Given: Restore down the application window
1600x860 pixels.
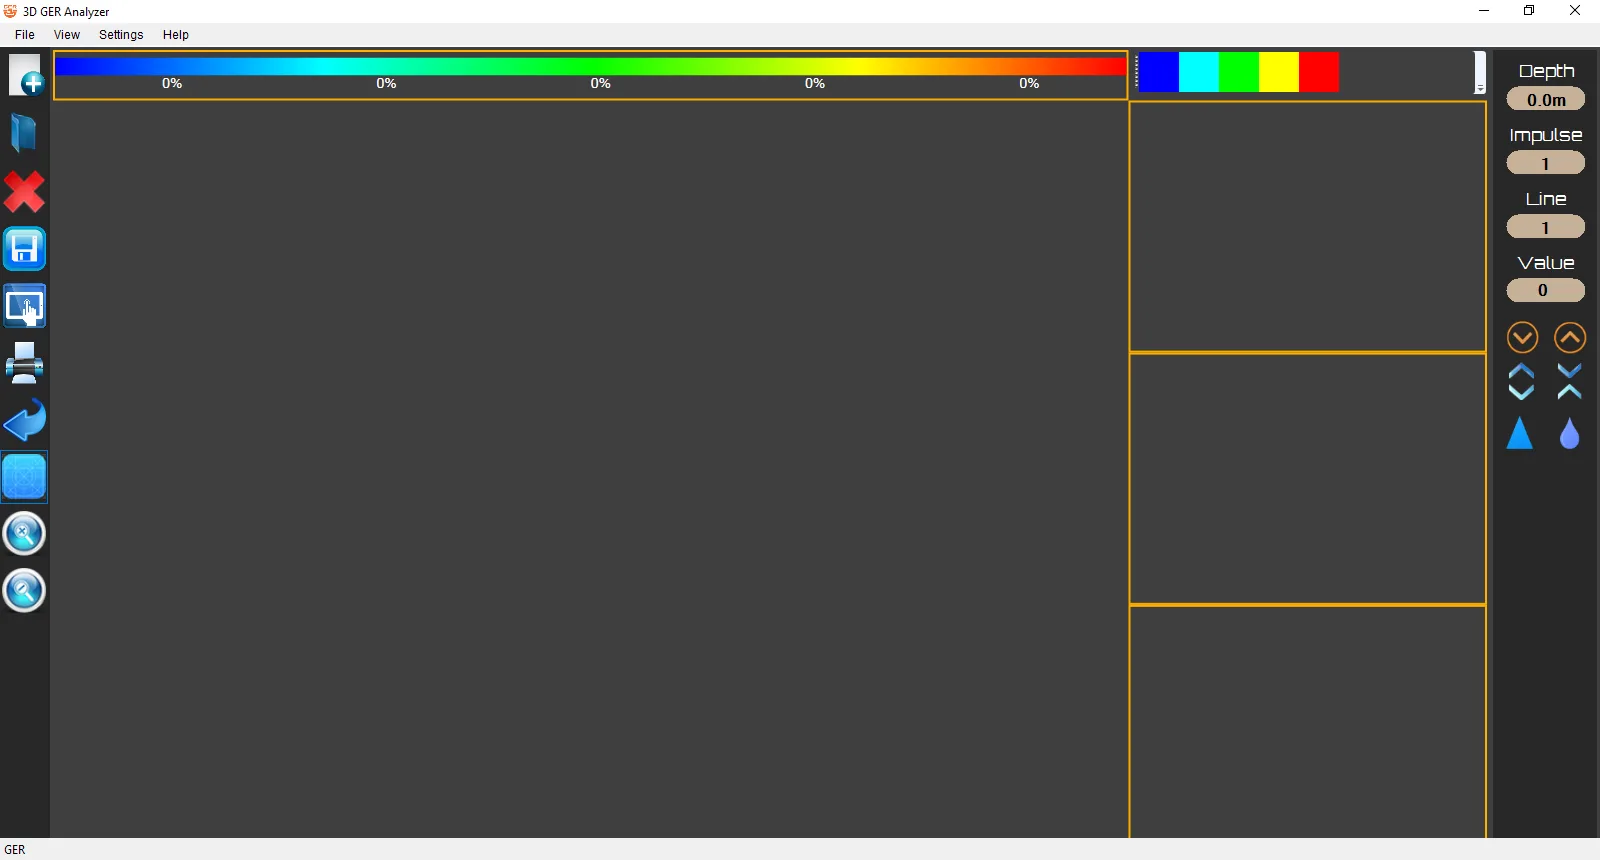Looking at the screenshot, I should (x=1529, y=11).
